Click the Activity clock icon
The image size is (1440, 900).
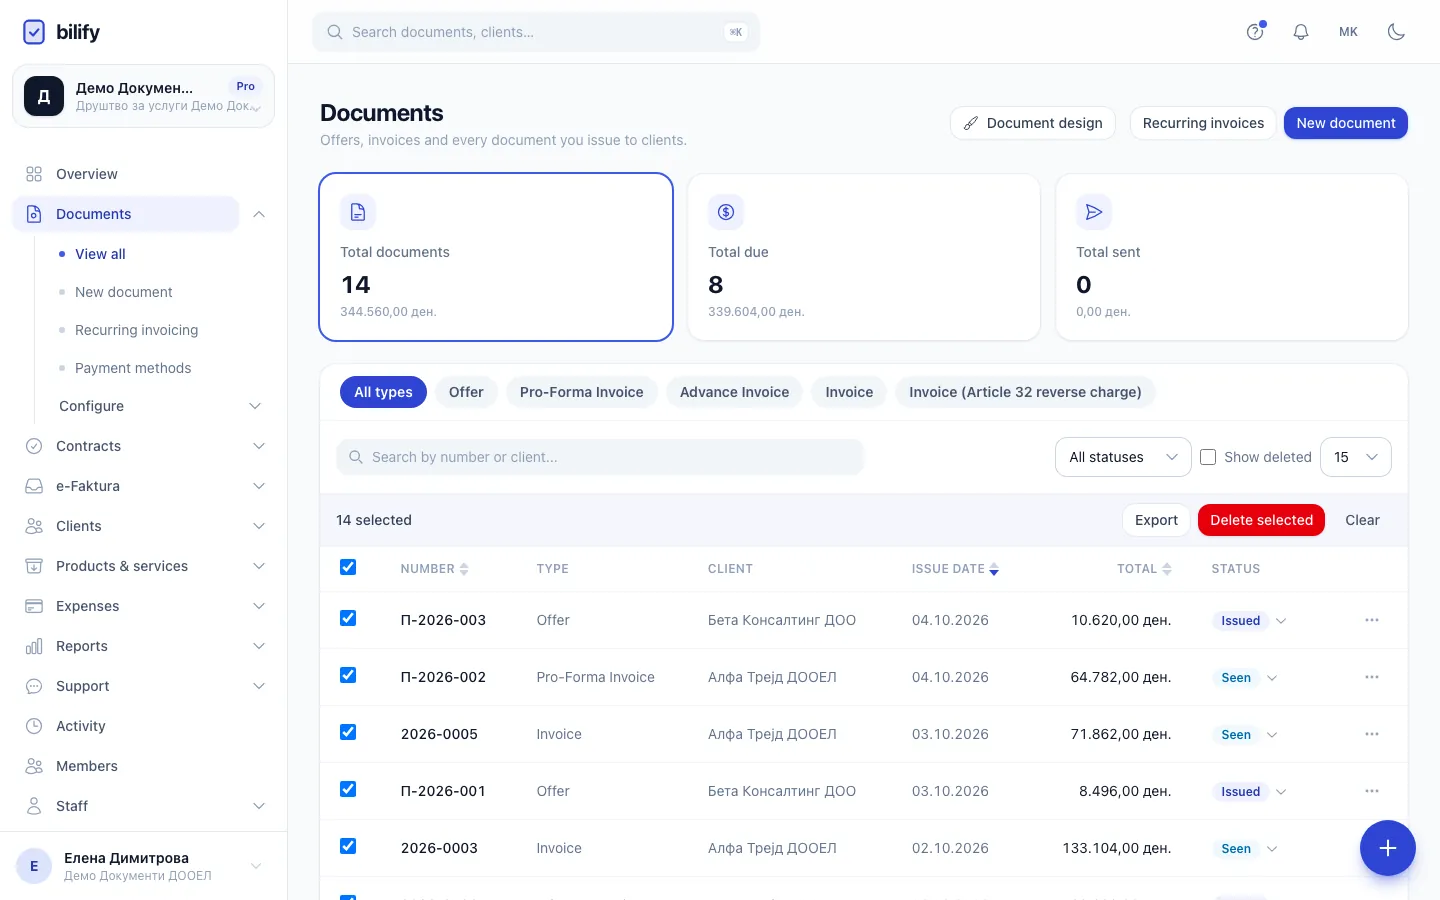point(34,726)
